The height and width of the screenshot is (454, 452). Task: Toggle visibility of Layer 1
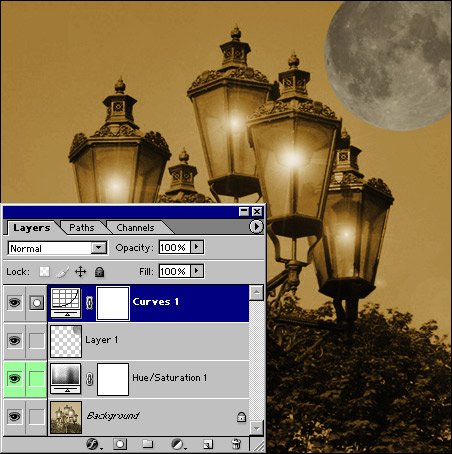point(14,341)
